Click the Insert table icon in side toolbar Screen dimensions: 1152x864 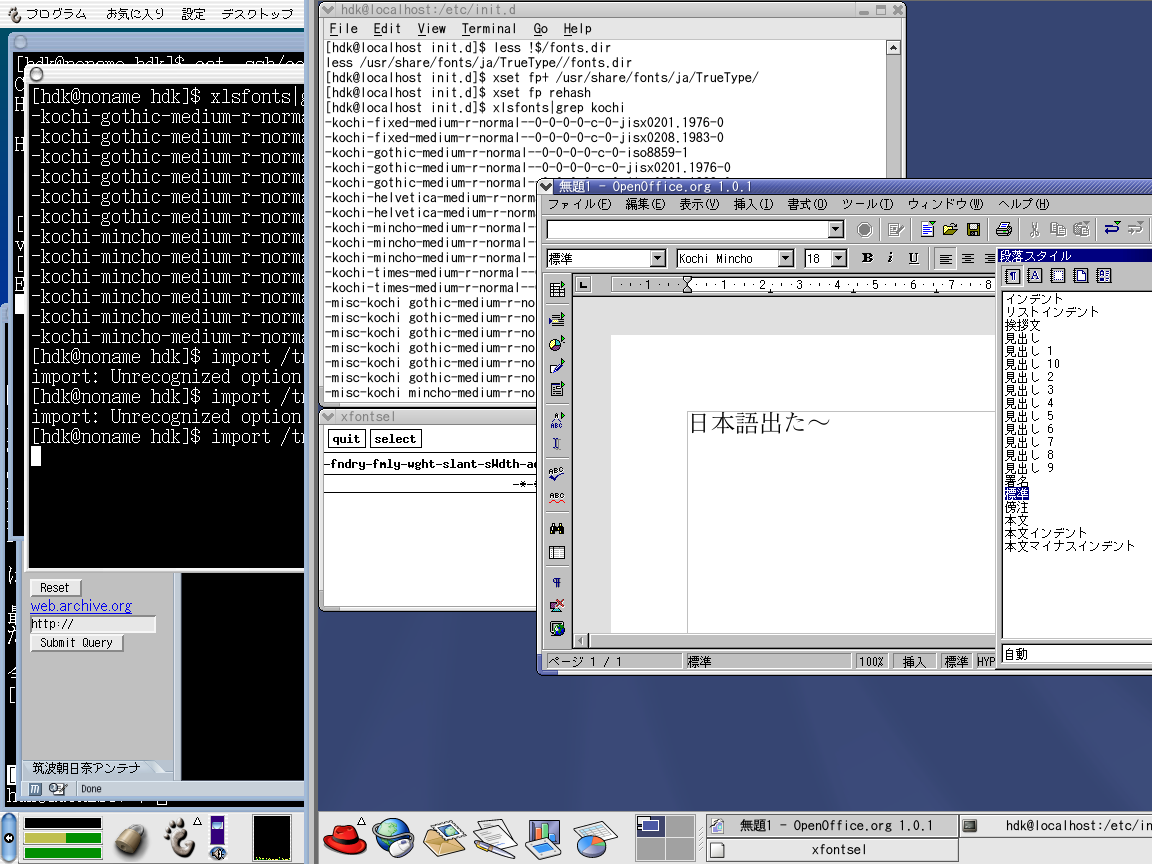tap(557, 289)
